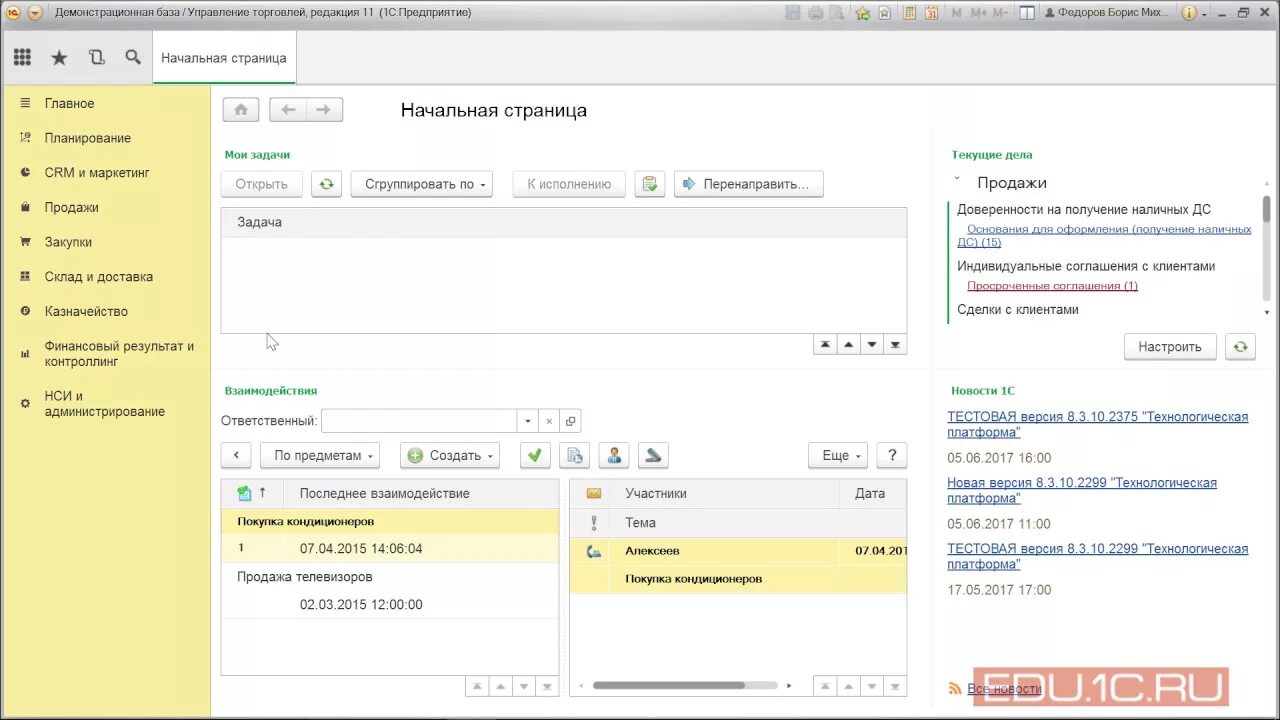
Task: Open link Просроченные соглашения (1)
Action: tap(1052, 286)
